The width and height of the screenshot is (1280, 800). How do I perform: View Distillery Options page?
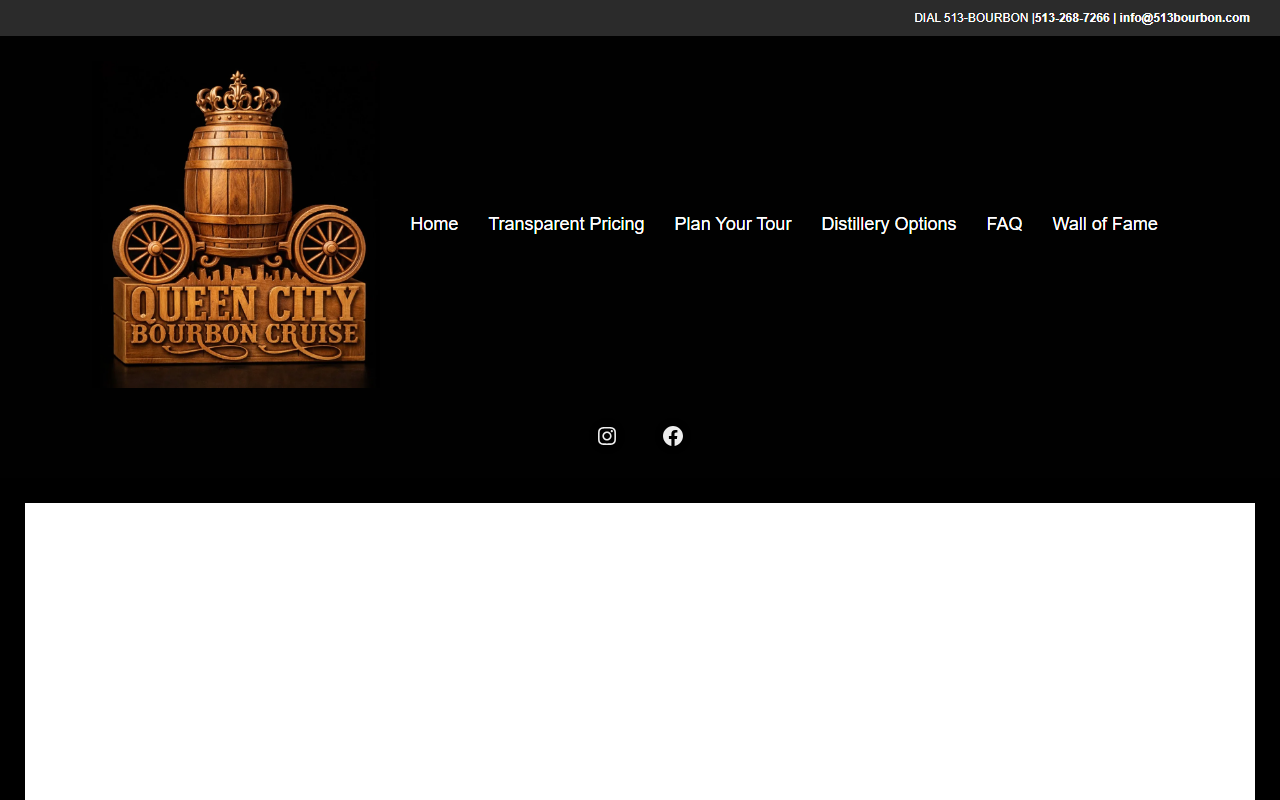tap(889, 224)
